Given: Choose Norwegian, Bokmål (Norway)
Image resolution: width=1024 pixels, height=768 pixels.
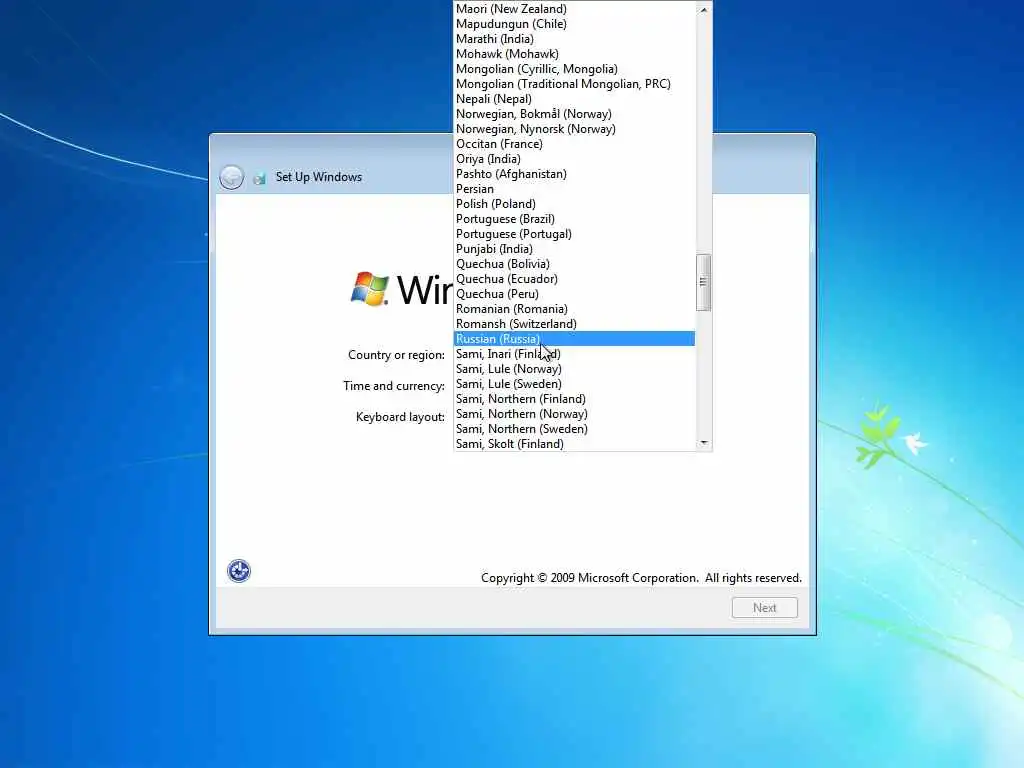Looking at the screenshot, I should point(574,114).
